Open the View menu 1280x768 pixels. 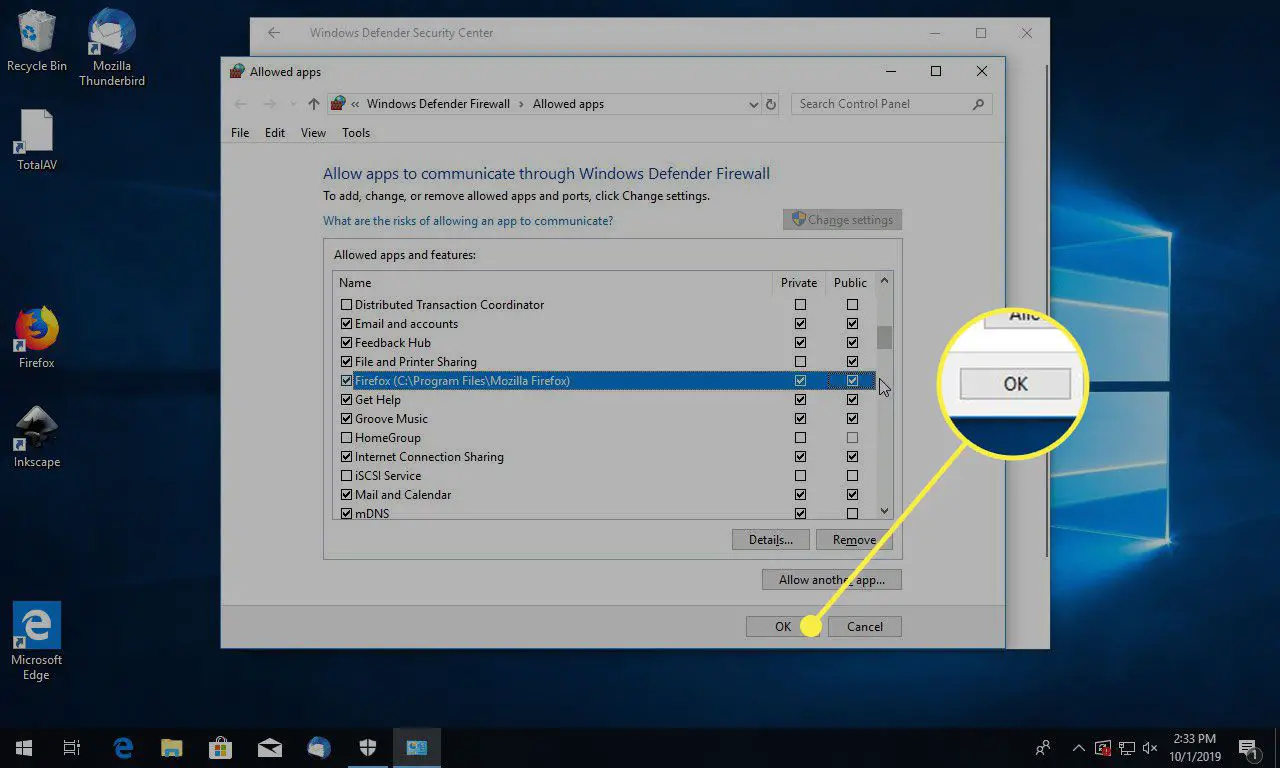coord(313,133)
